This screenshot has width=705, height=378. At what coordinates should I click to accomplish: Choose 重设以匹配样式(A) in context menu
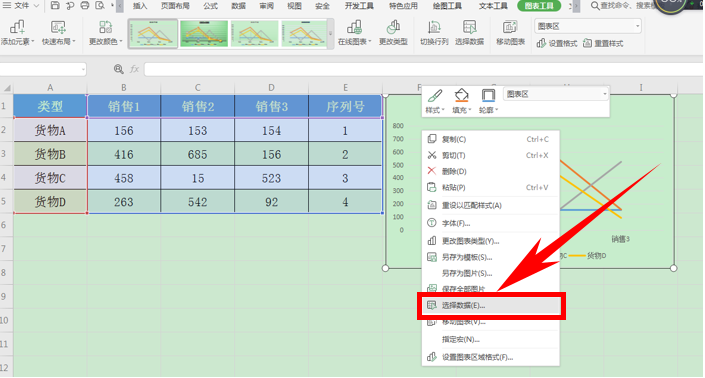coord(491,205)
